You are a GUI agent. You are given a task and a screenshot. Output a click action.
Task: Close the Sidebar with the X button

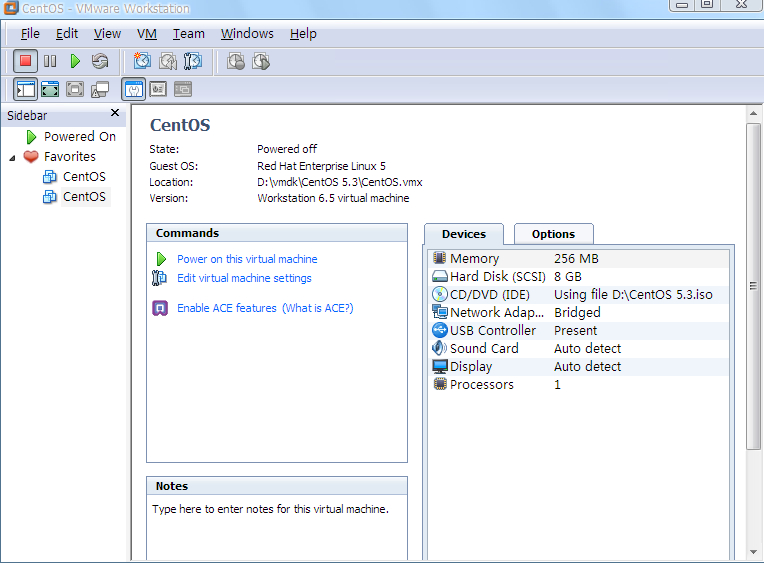[x=115, y=113]
